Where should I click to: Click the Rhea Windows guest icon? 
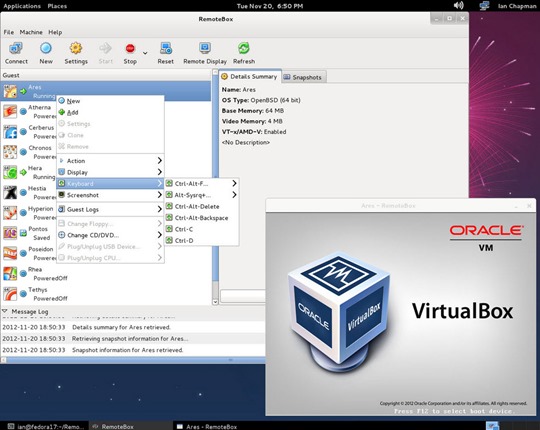pyautogui.click(x=10, y=274)
